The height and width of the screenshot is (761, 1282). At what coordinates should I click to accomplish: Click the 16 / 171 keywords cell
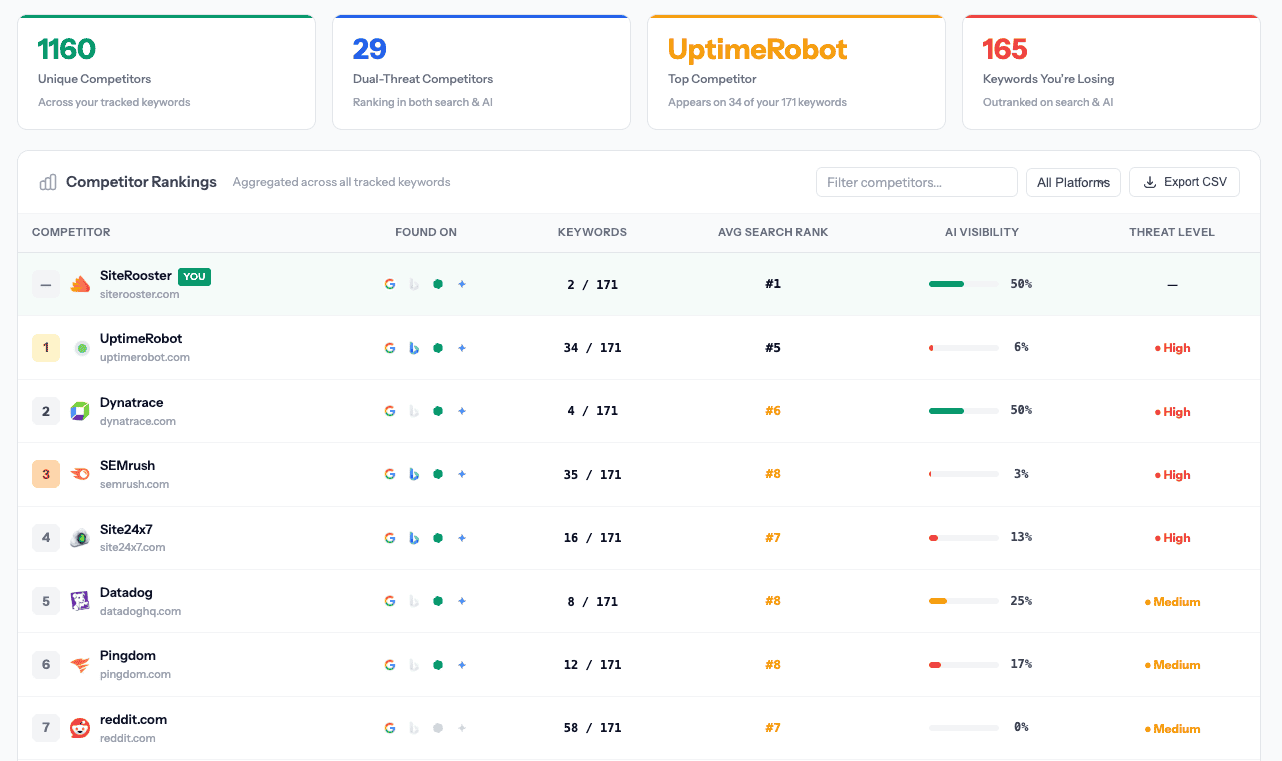[x=592, y=538]
